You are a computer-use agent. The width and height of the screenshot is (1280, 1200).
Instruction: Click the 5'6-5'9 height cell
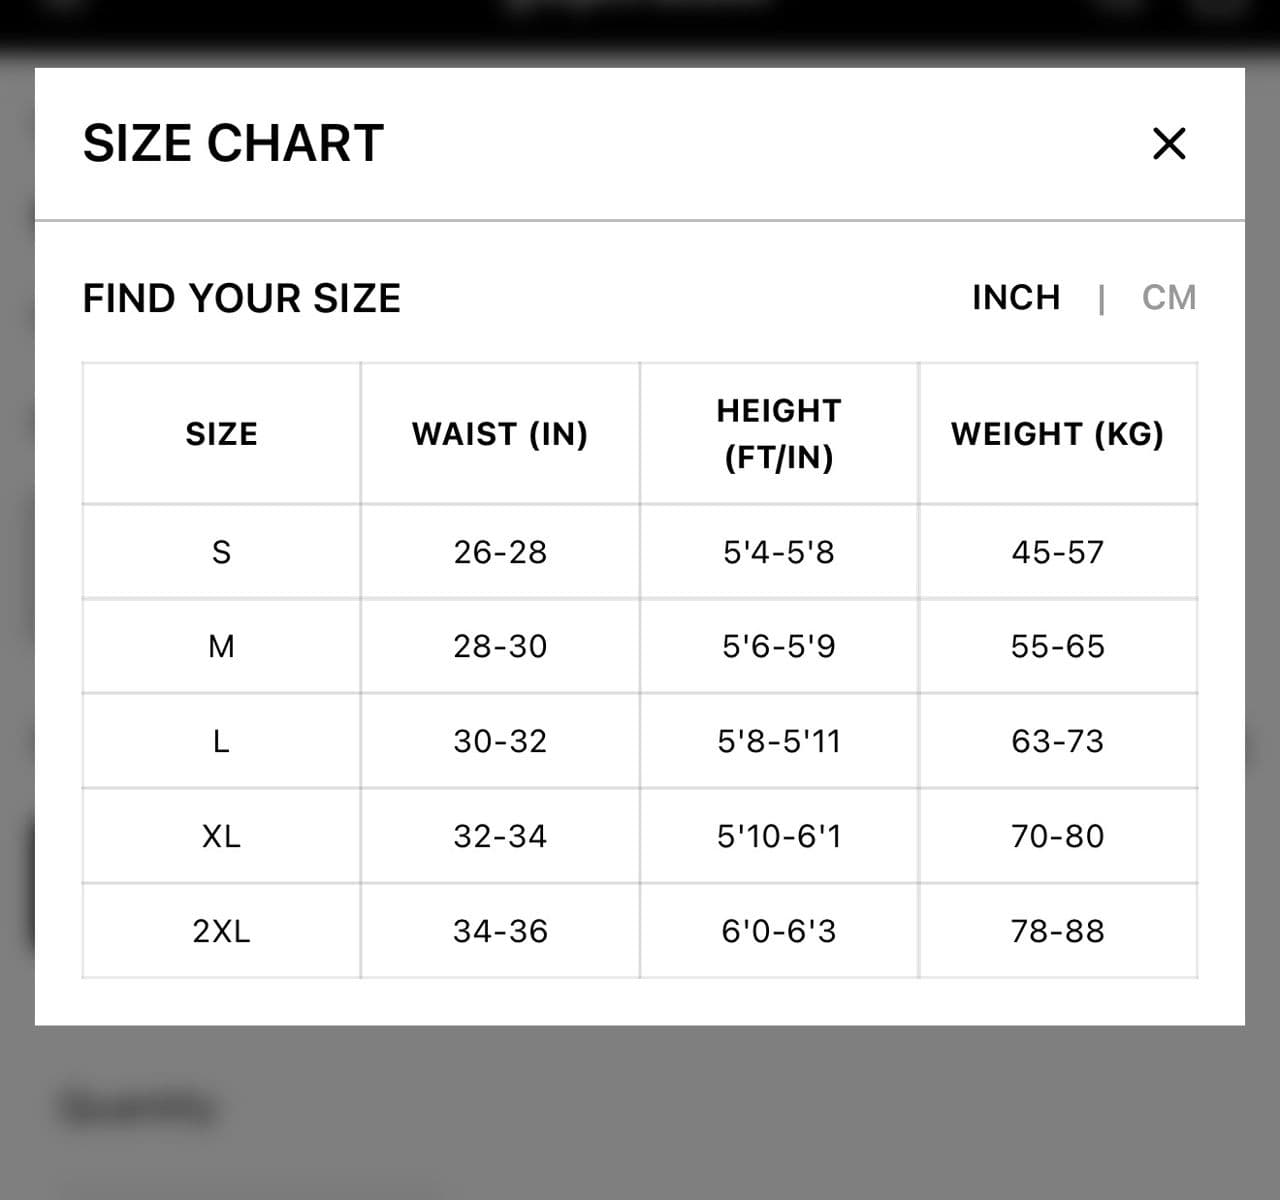778,646
